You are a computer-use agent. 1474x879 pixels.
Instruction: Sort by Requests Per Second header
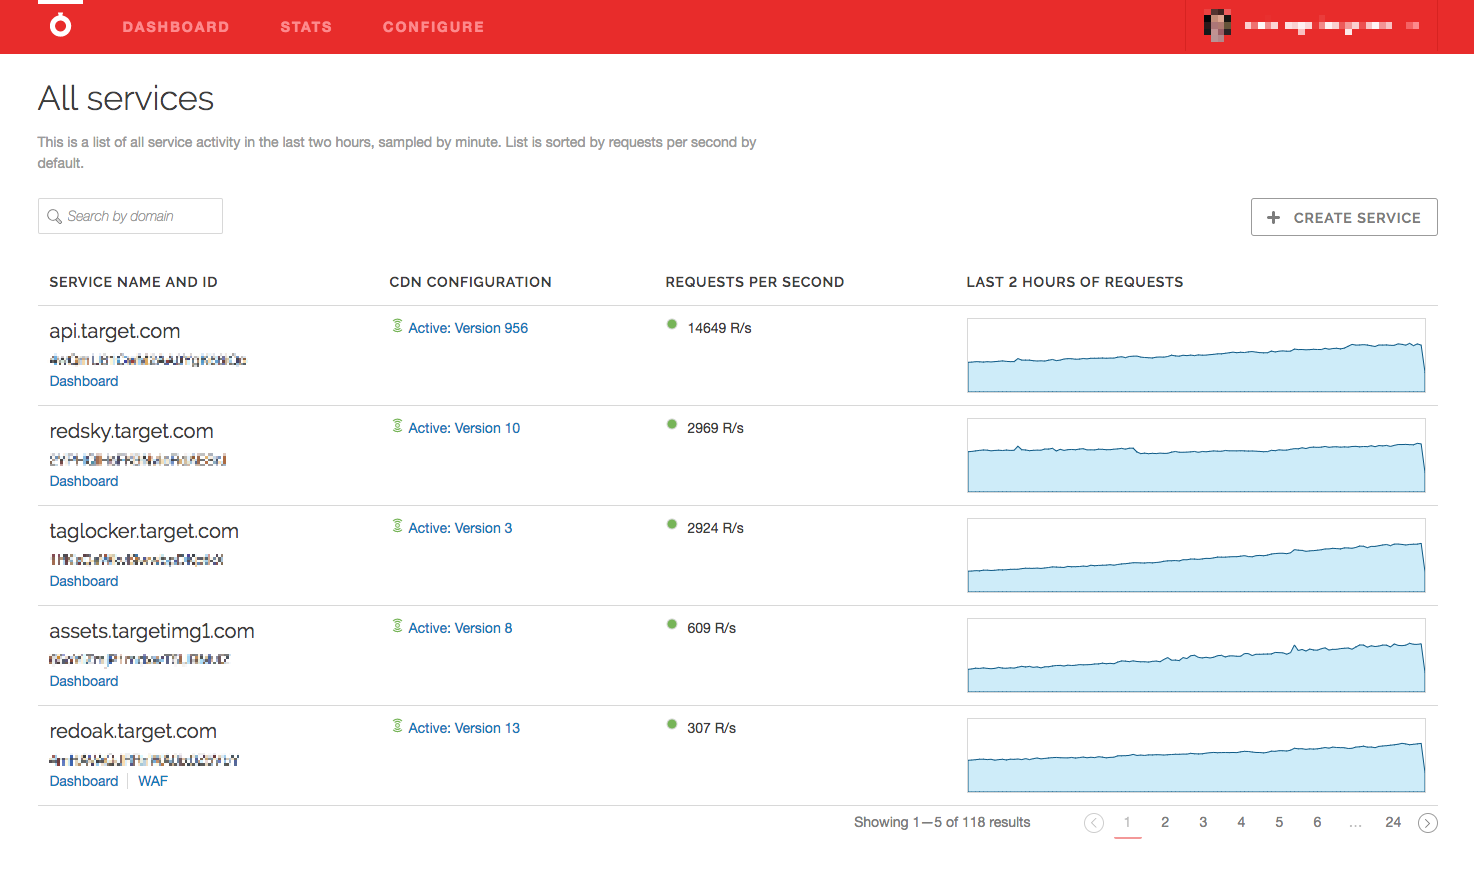coord(755,282)
